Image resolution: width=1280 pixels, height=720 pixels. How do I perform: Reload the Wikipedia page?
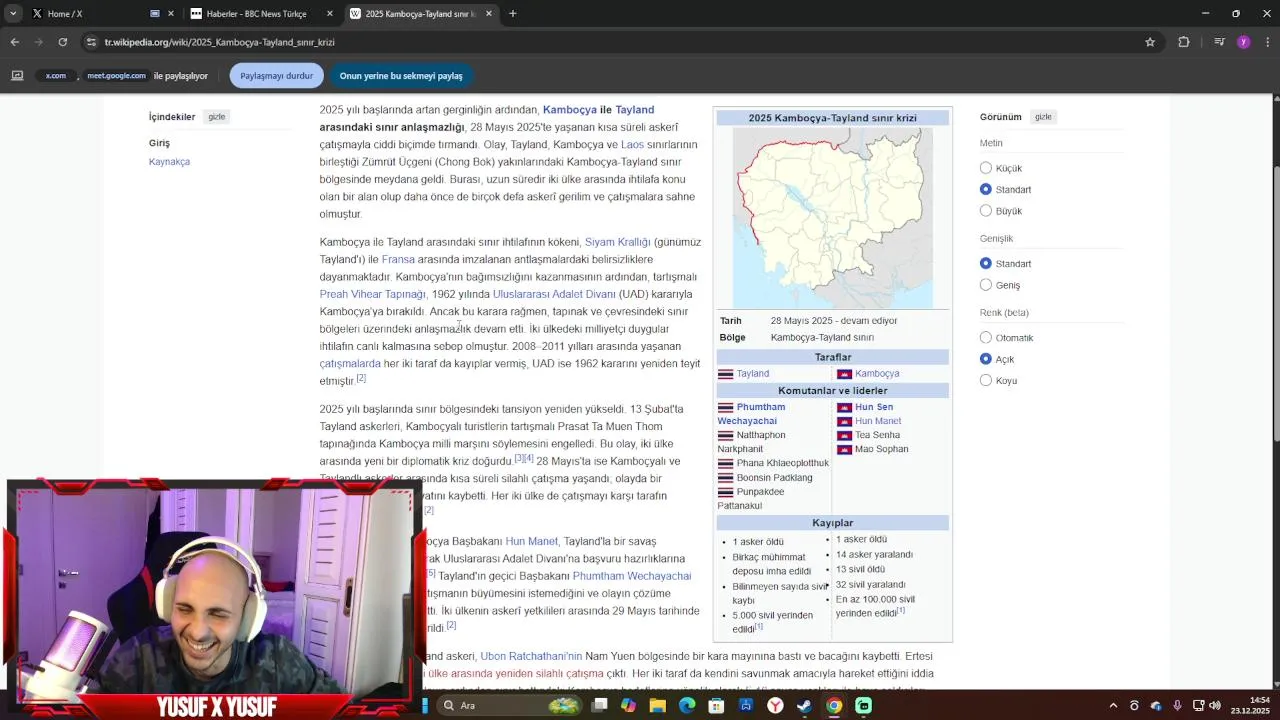(62, 42)
